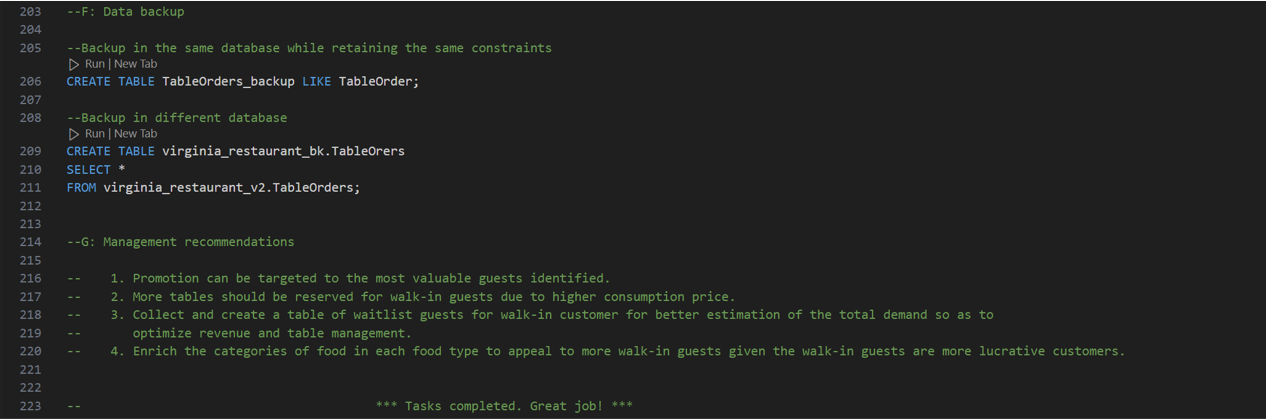Click line number 203

(x=30, y=12)
